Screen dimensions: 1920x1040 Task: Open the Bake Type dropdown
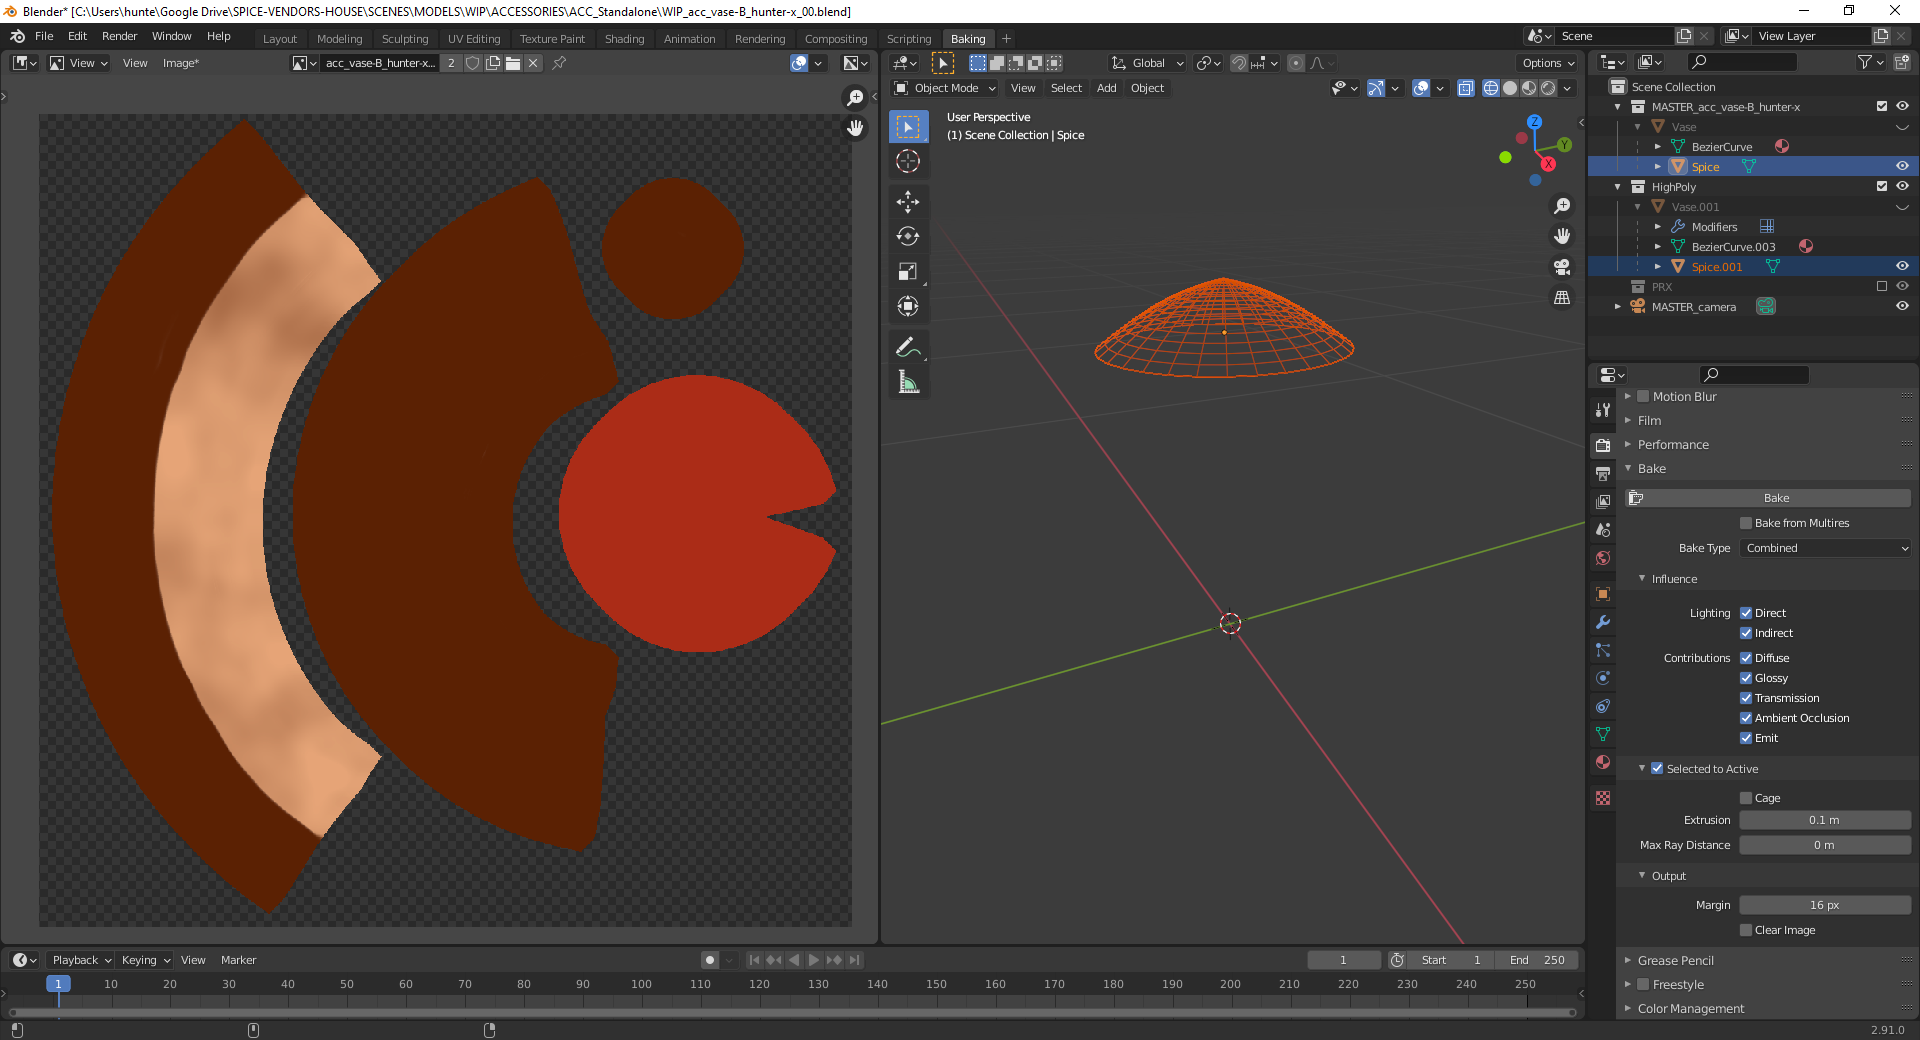(1826, 548)
